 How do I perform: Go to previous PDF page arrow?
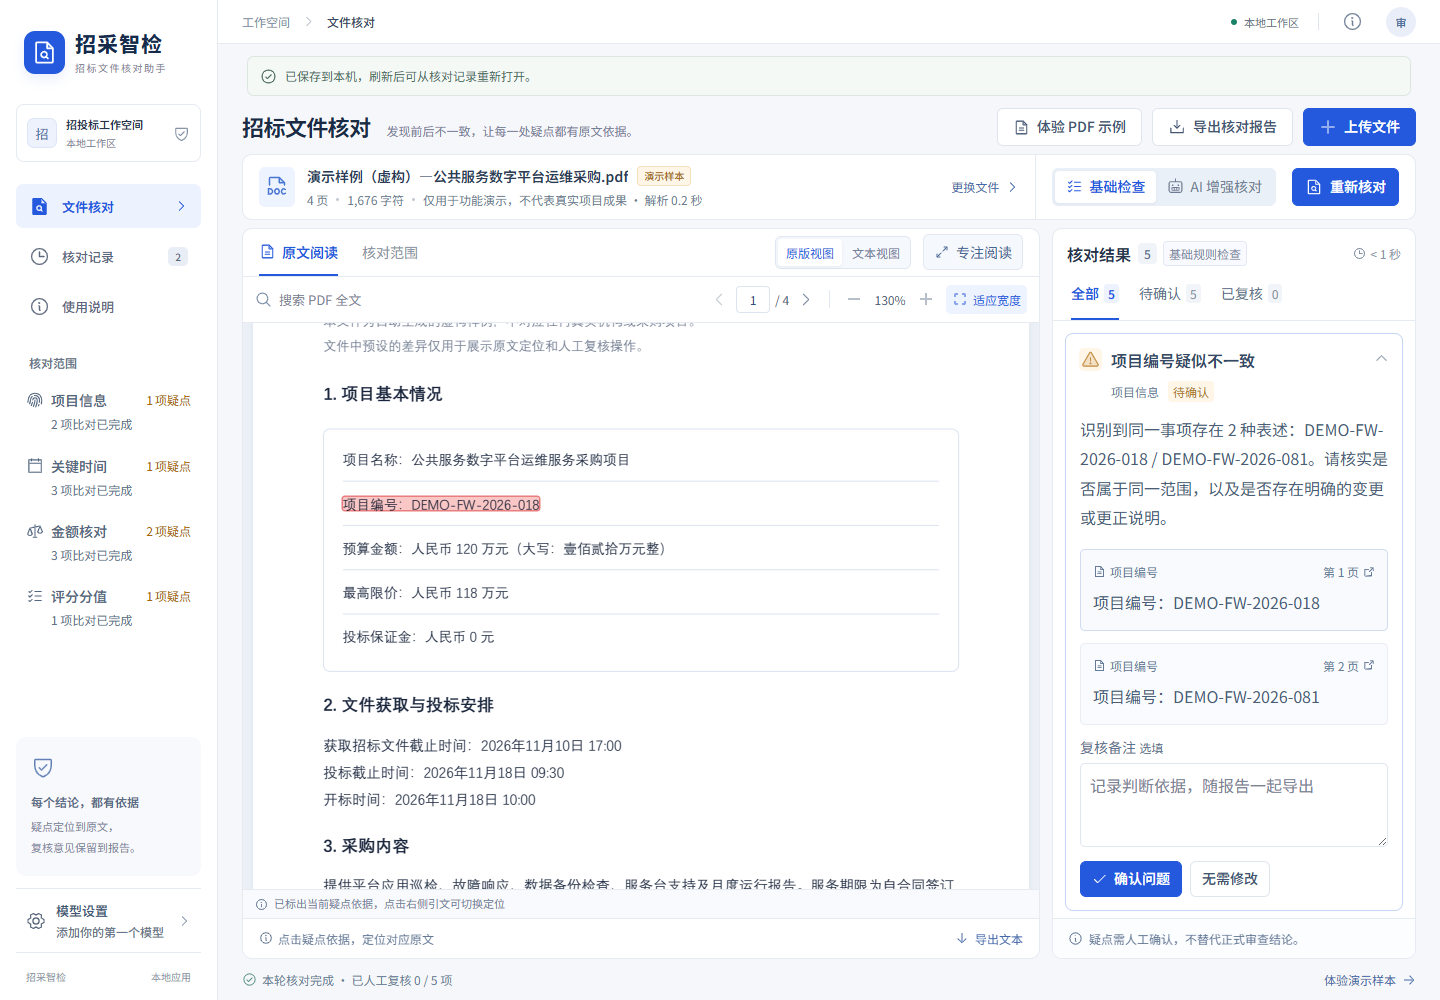tap(719, 300)
